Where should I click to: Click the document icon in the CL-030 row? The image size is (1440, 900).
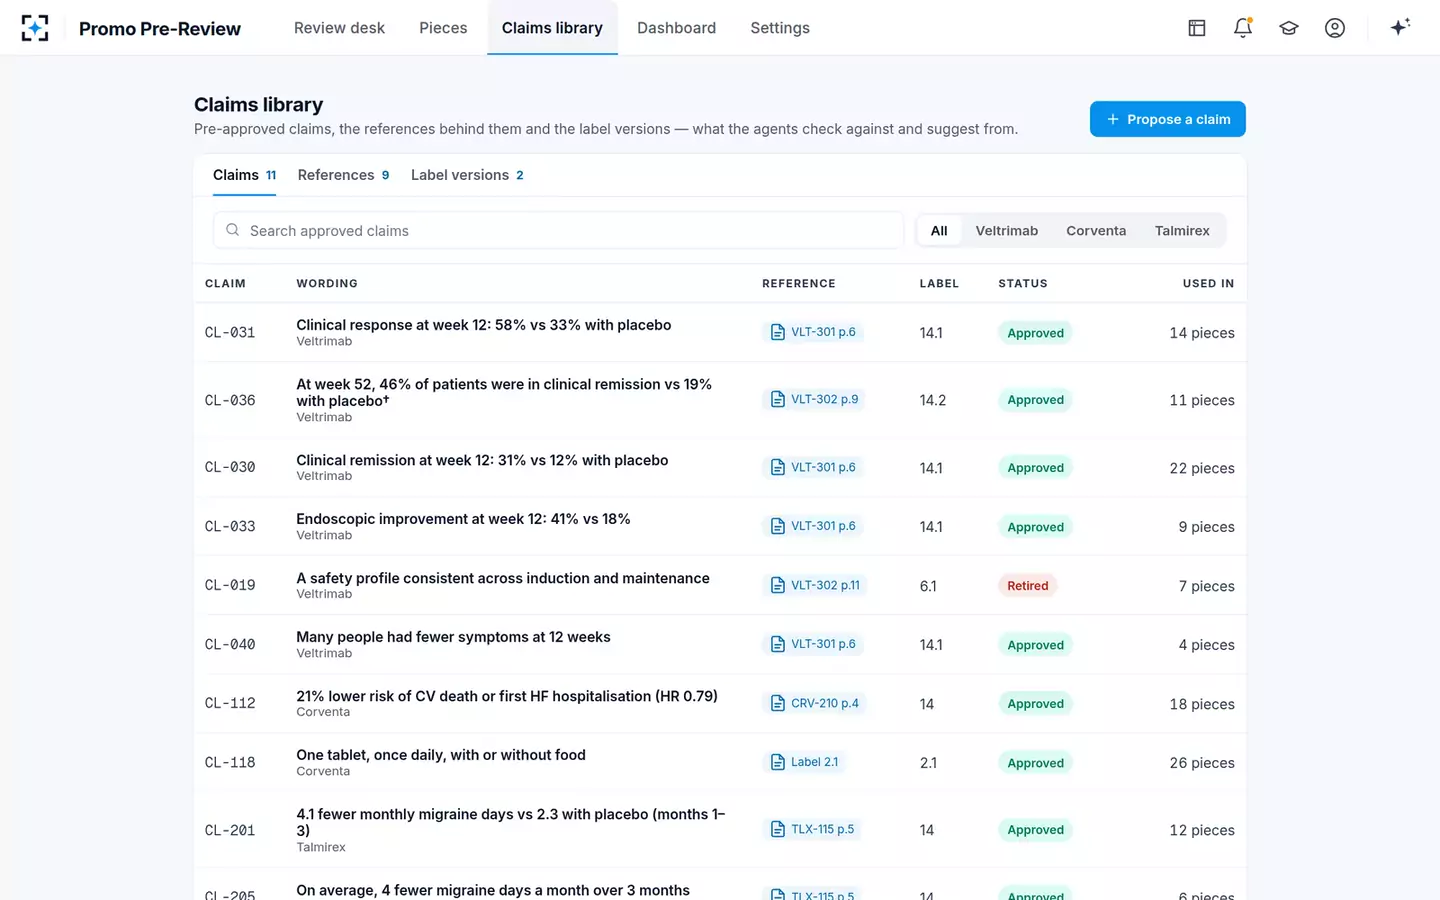(x=778, y=467)
